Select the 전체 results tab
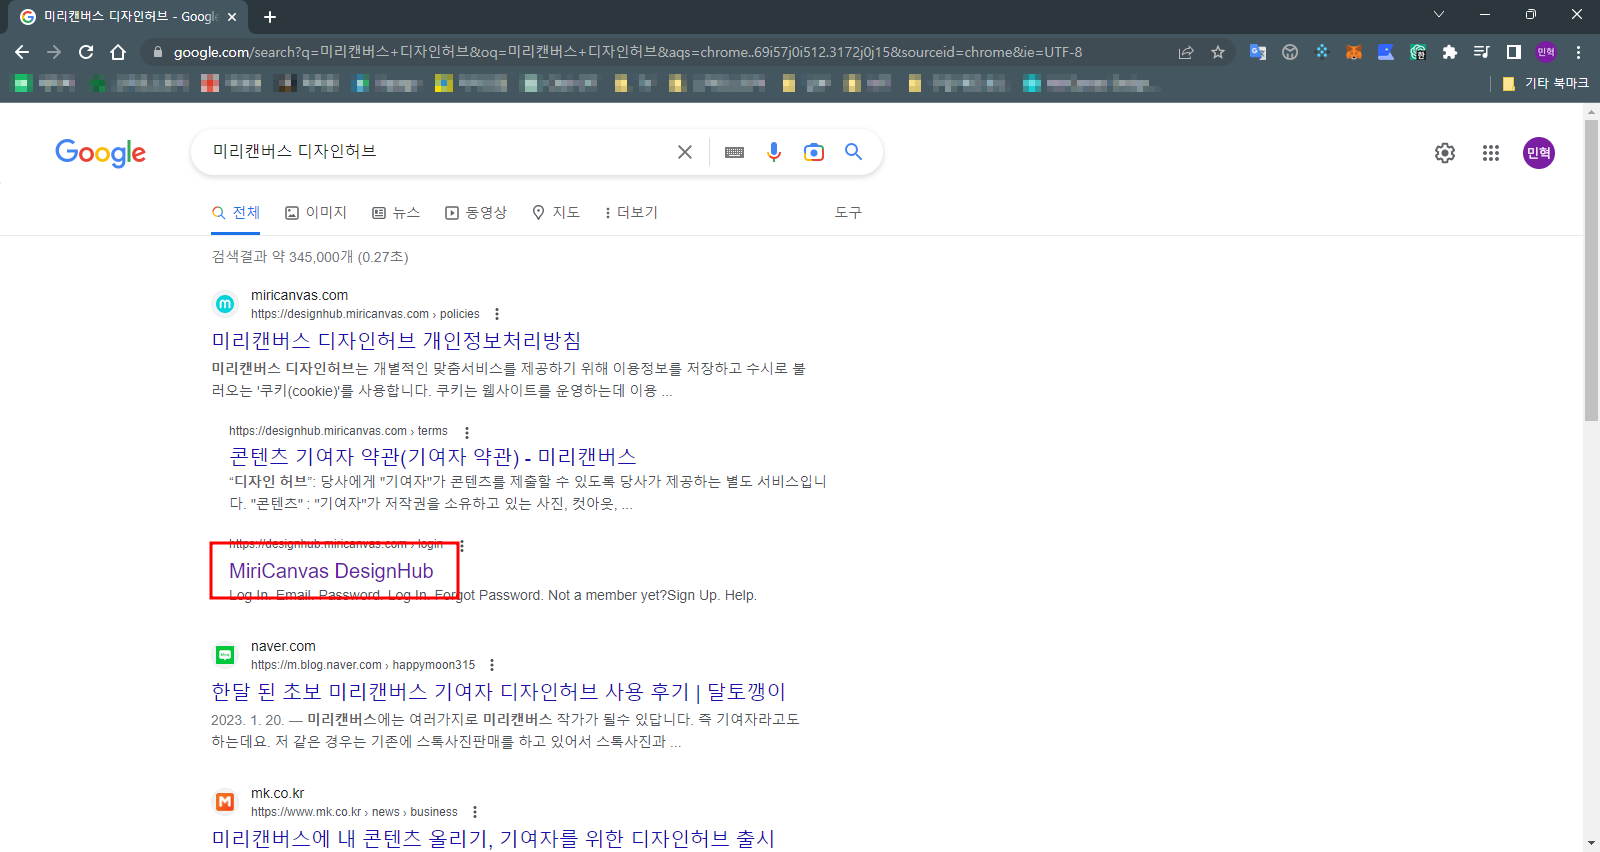This screenshot has width=1600, height=852. [236, 212]
